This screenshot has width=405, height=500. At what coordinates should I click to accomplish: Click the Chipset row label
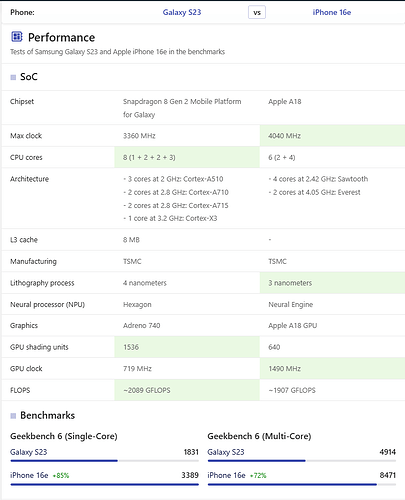point(22,102)
